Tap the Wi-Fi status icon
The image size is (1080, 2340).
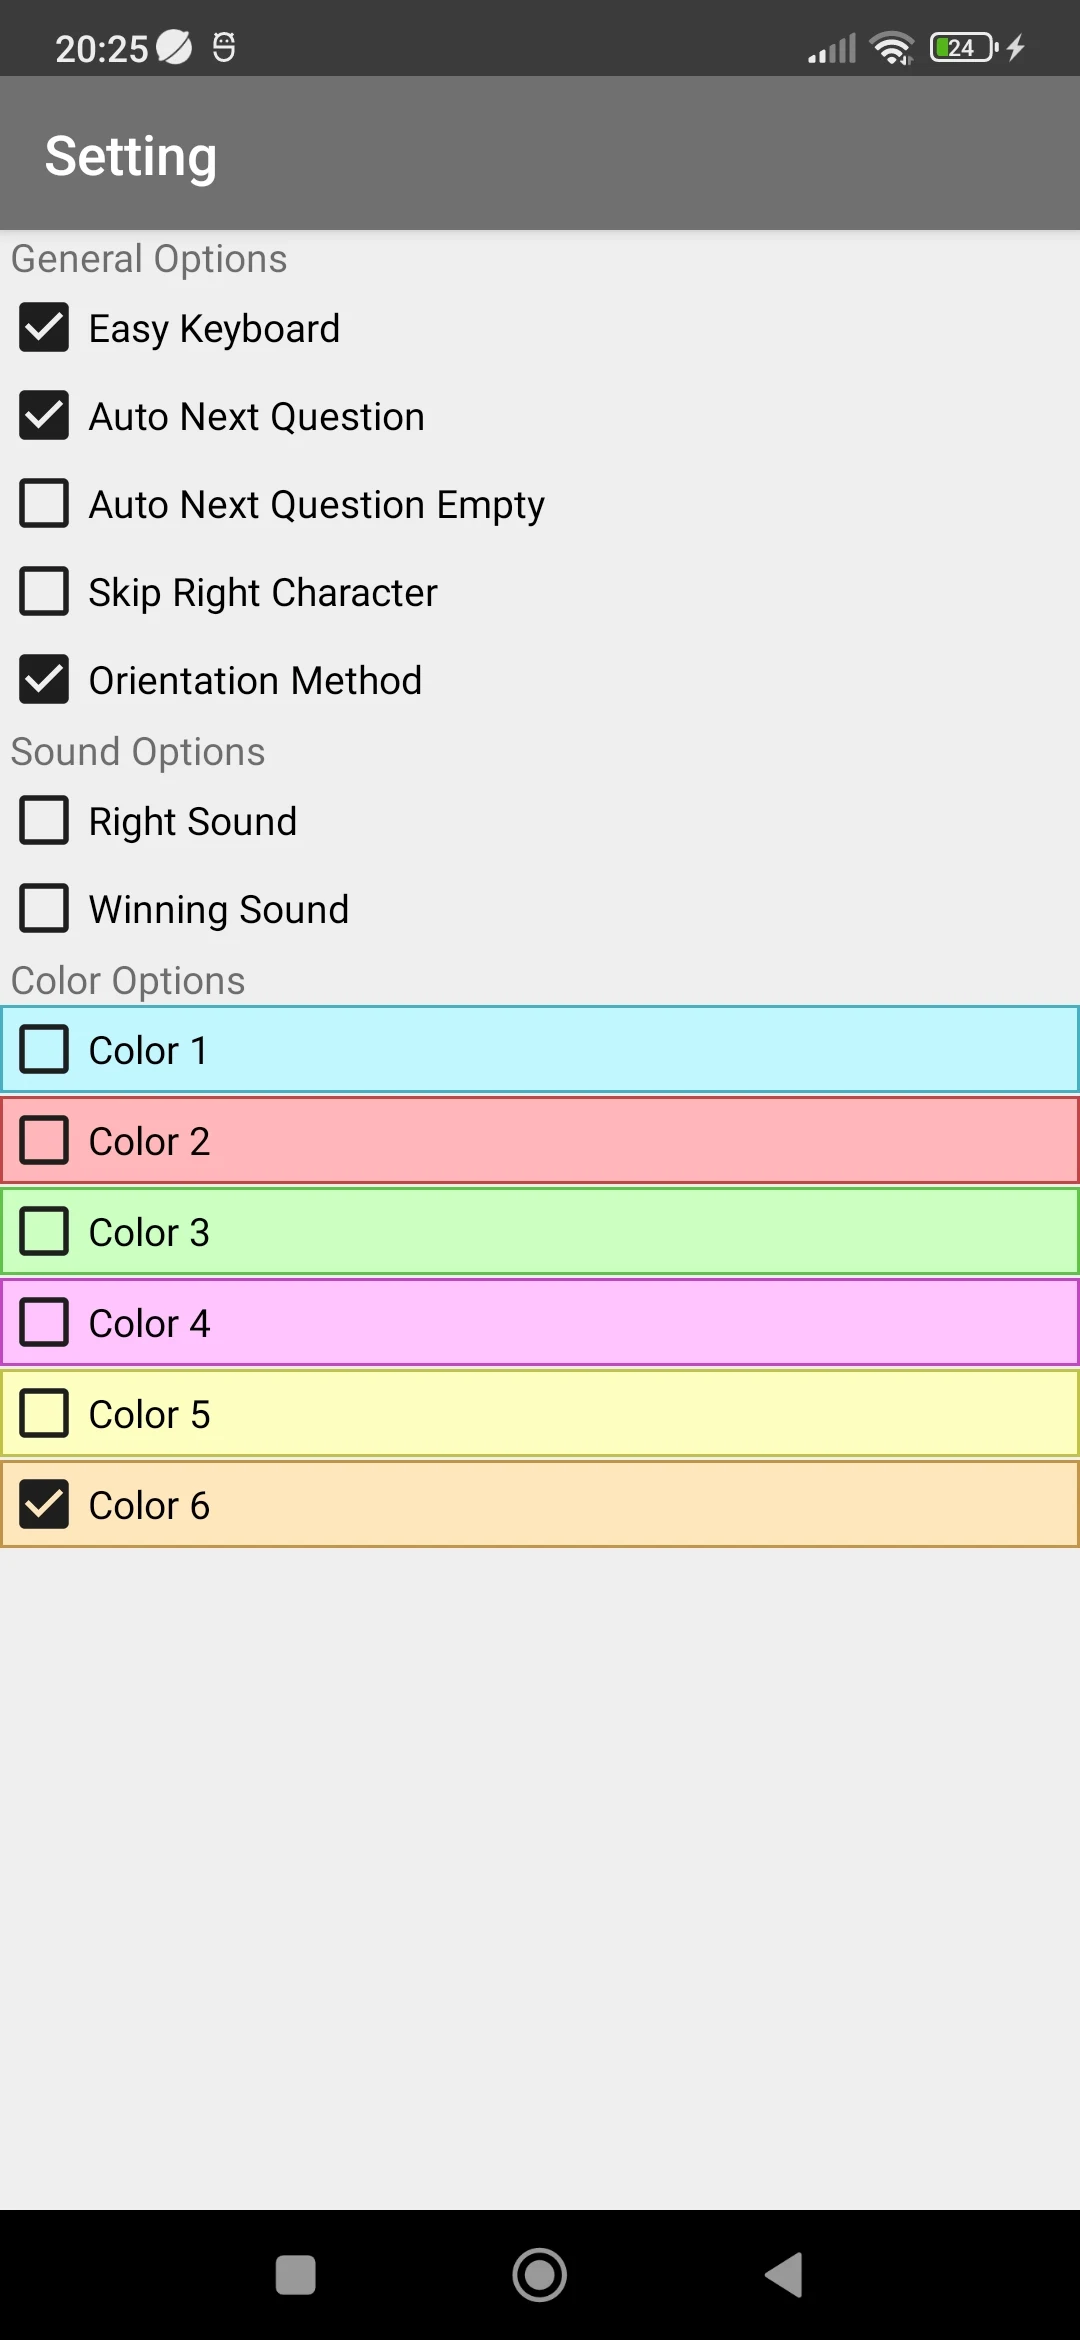892,47
